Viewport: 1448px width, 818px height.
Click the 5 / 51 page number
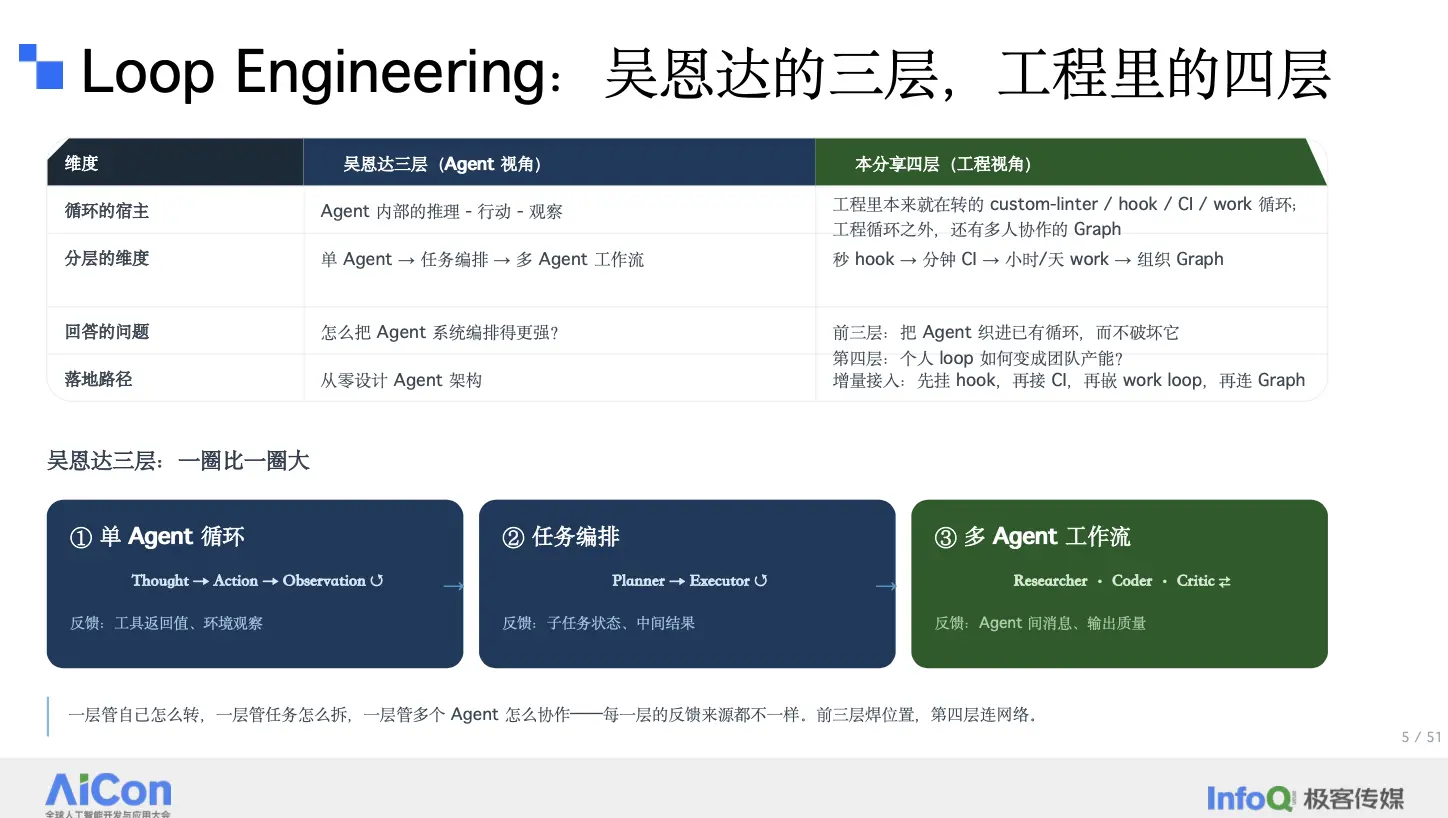point(1422,737)
